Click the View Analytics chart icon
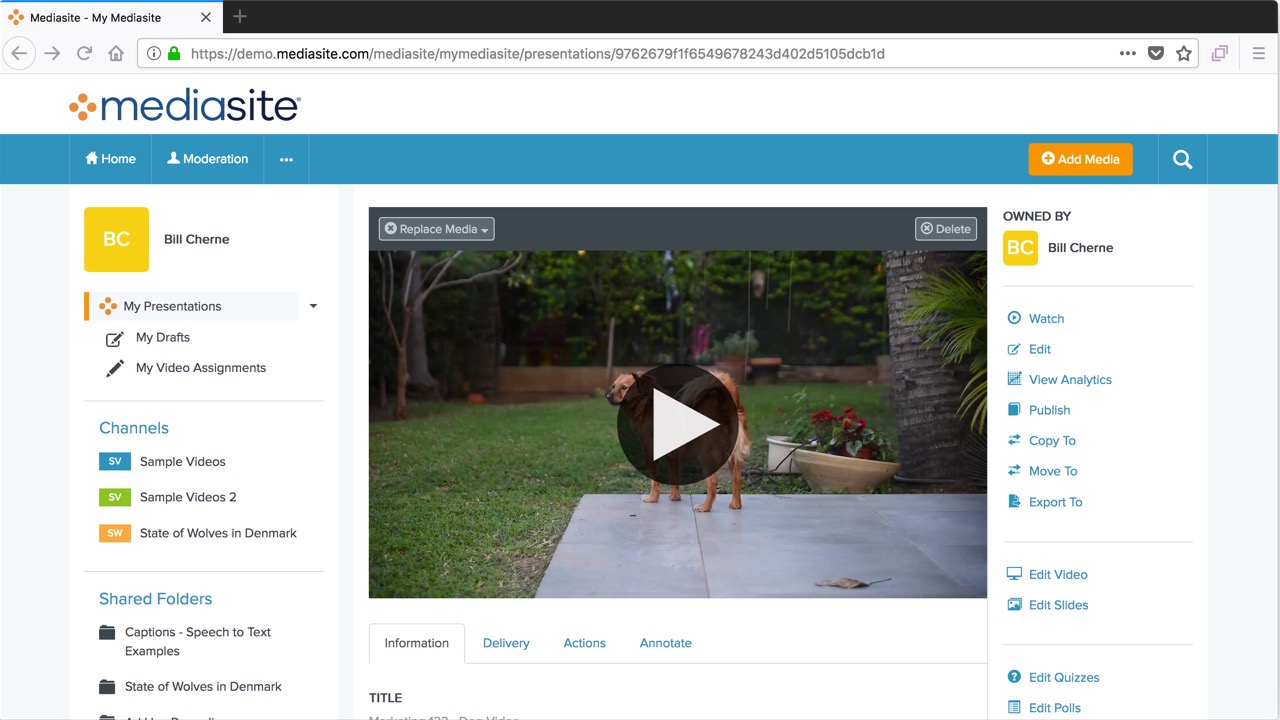1280x720 pixels. coord(1014,379)
